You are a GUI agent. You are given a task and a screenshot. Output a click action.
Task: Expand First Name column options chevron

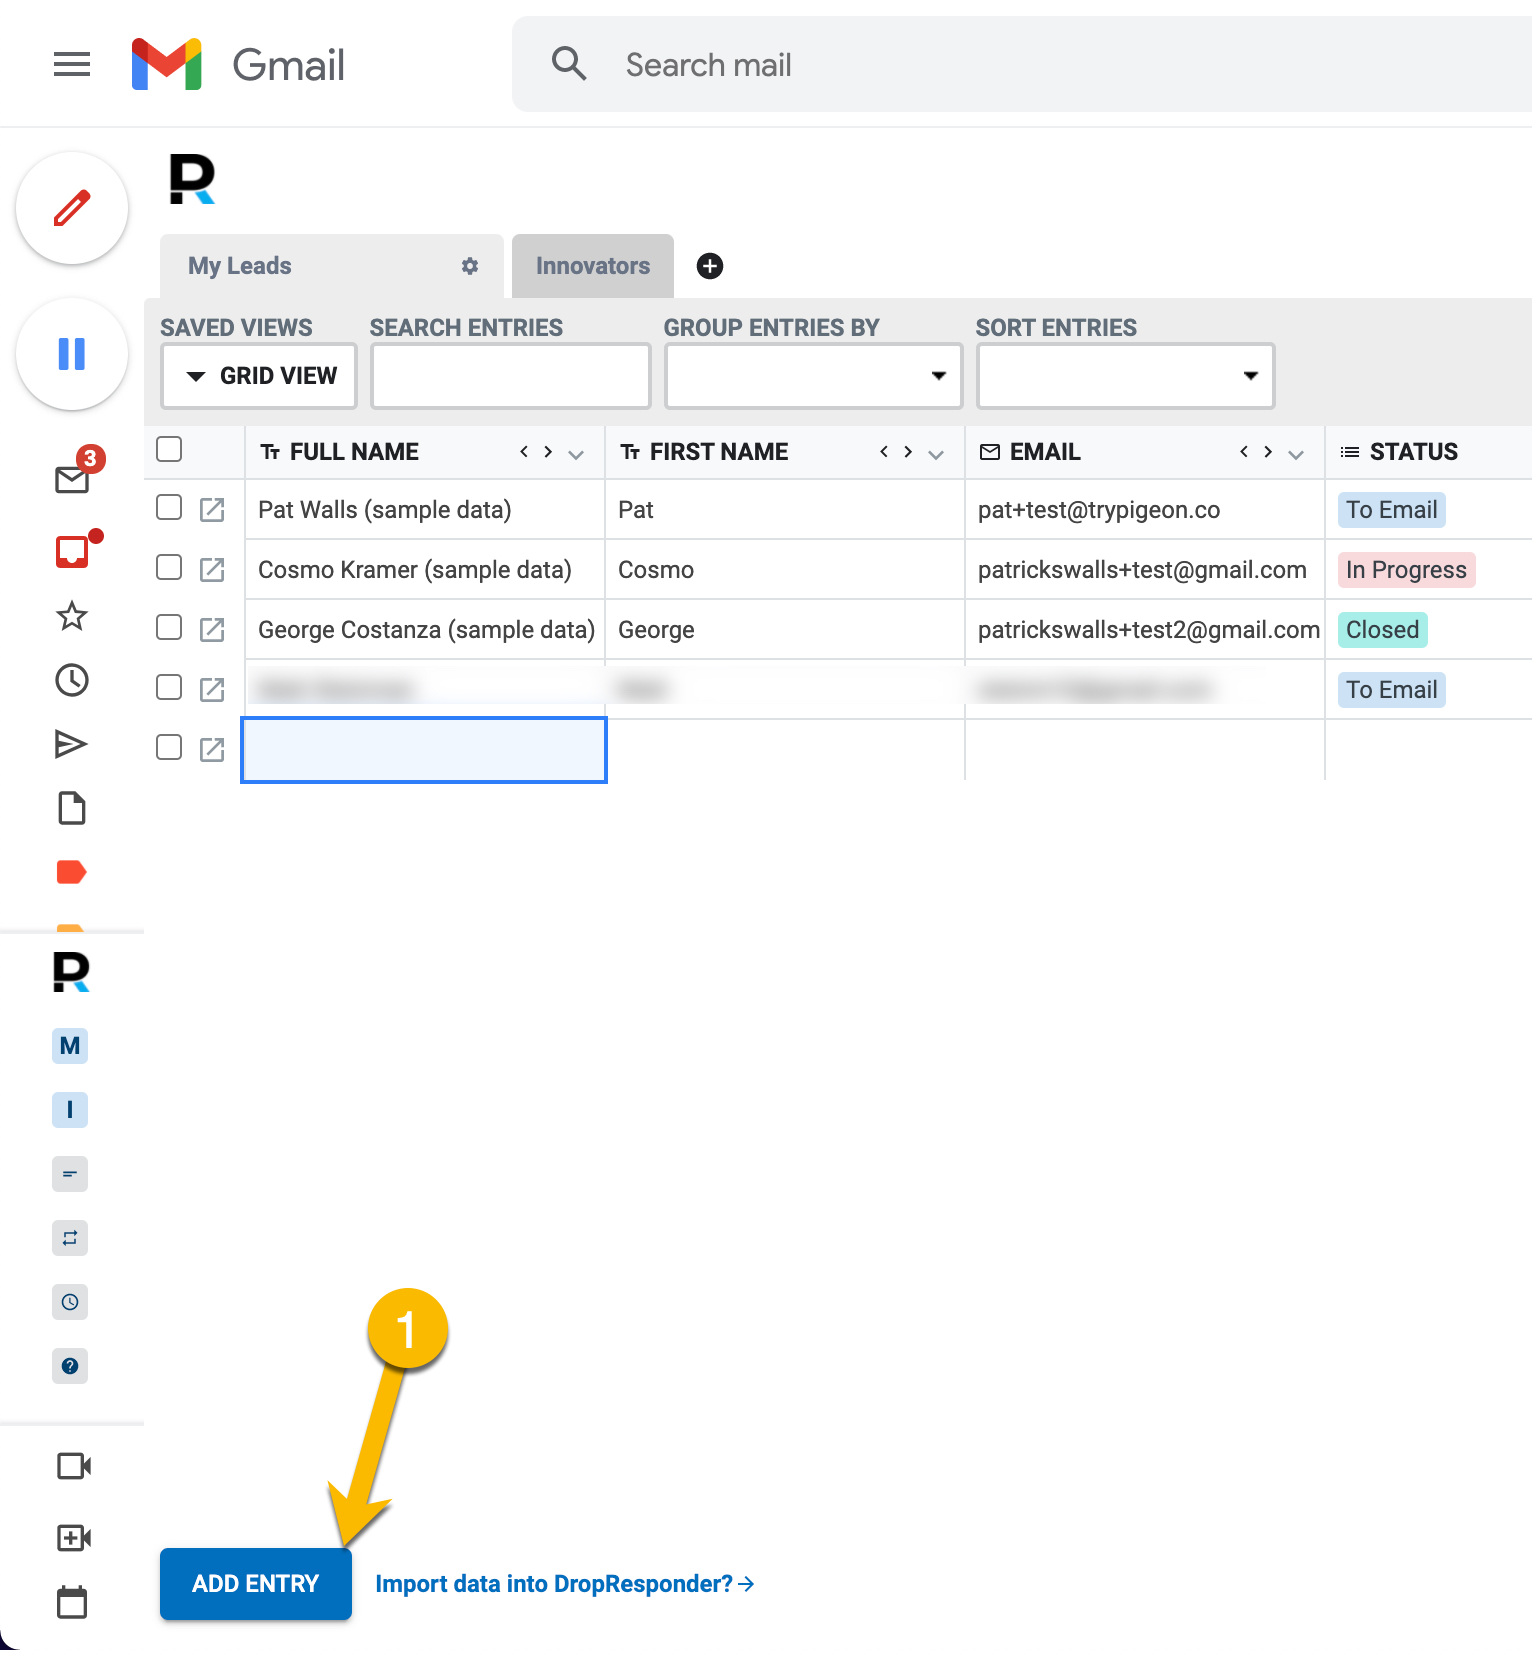pos(936,454)
